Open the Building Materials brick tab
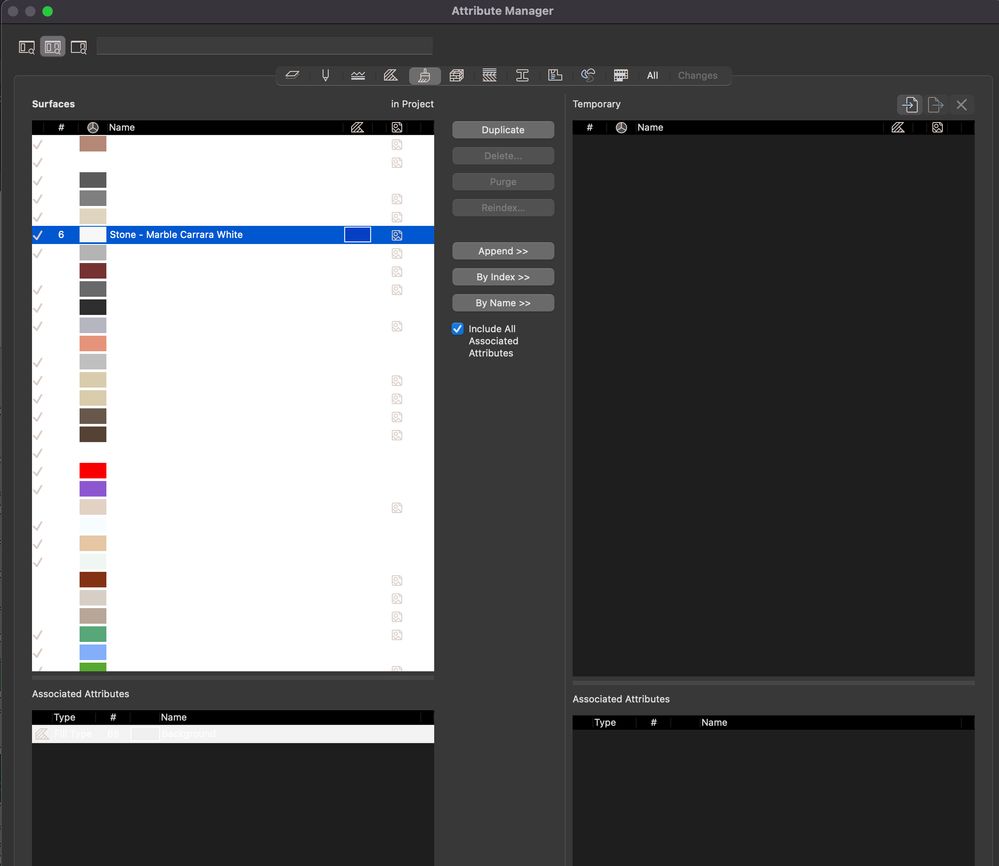999x866 pixels. click(456, 75)
